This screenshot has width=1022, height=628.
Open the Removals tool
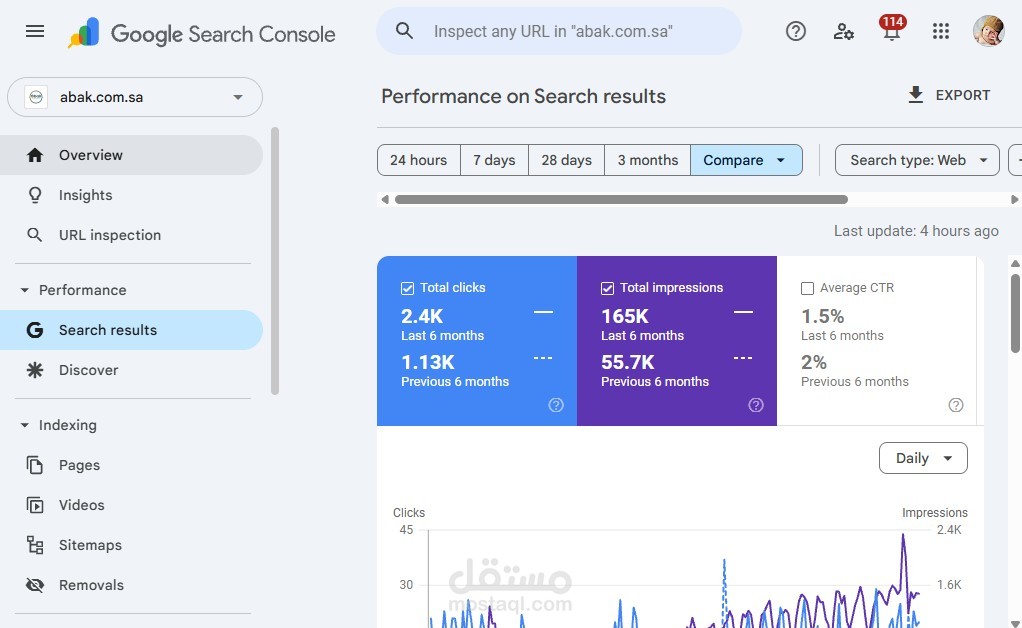click(91, 584)
